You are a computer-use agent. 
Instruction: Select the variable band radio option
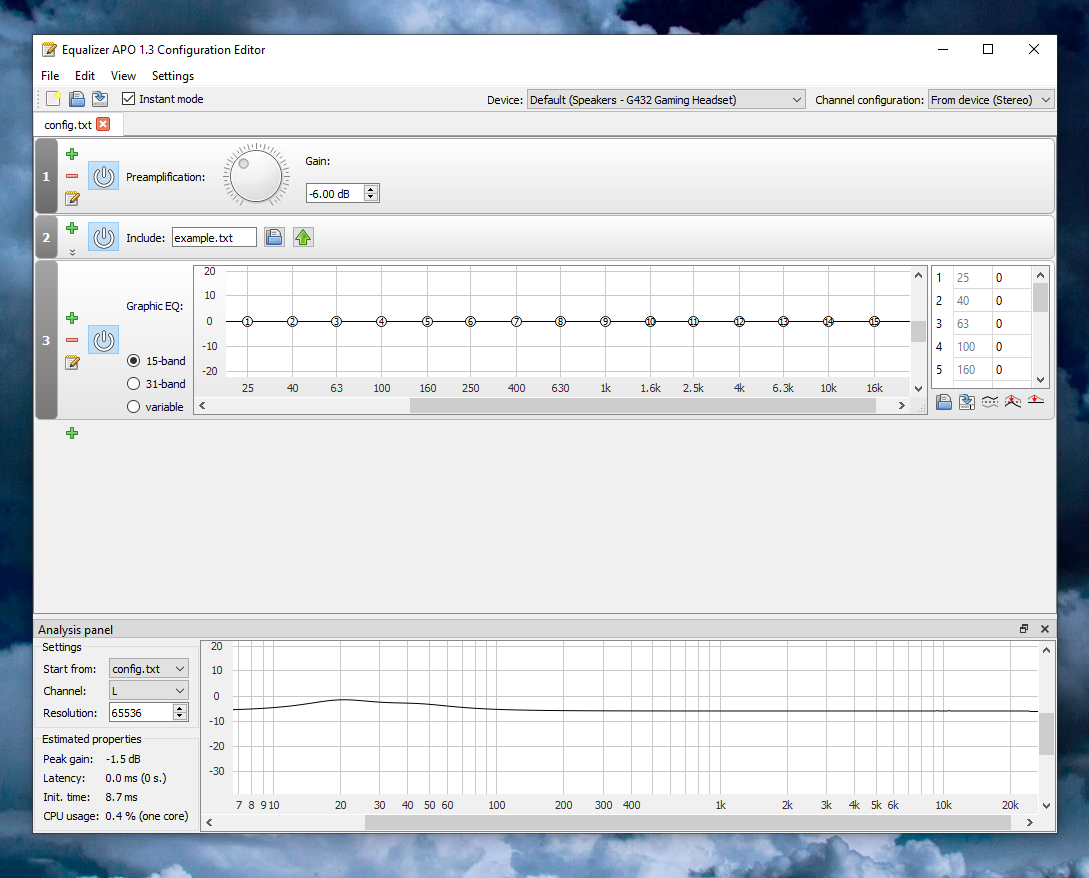[x=133, y=407]
